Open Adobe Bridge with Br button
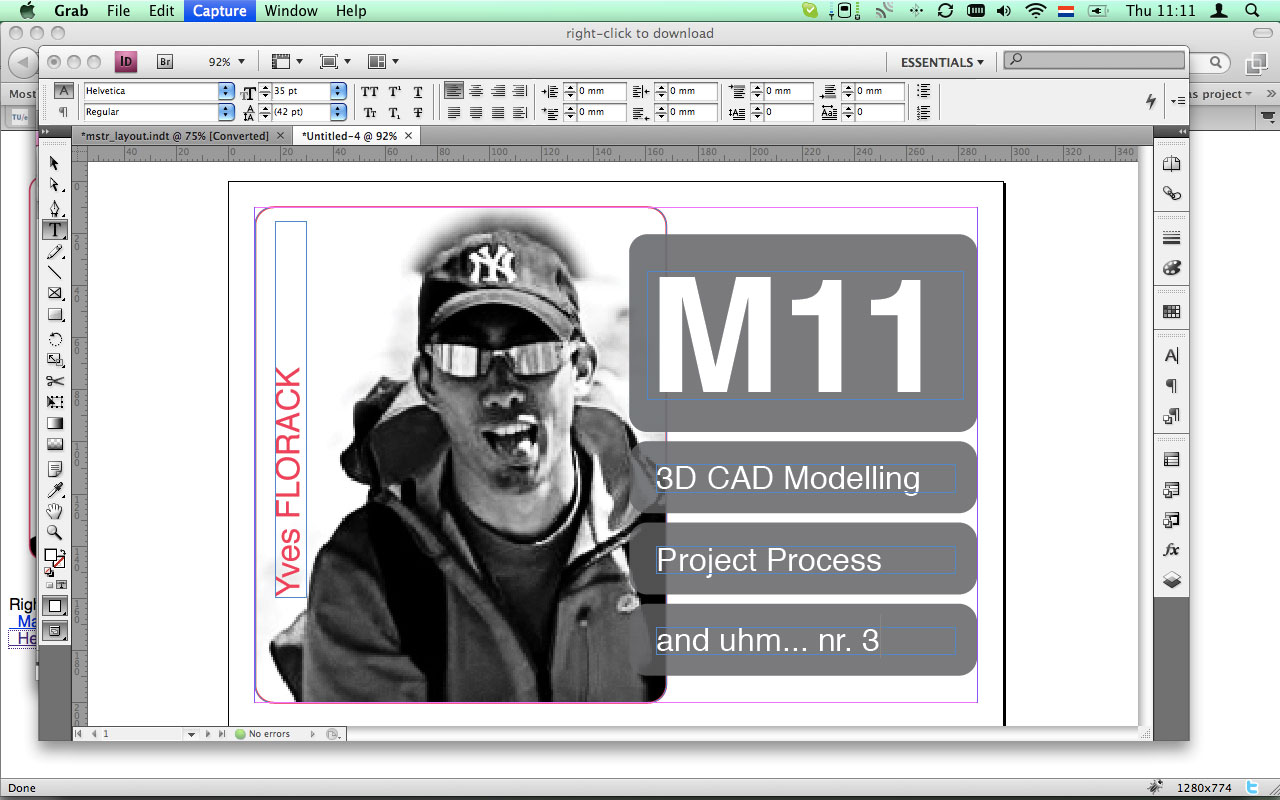Viewport: 1280px width, 800px height. 165,62
